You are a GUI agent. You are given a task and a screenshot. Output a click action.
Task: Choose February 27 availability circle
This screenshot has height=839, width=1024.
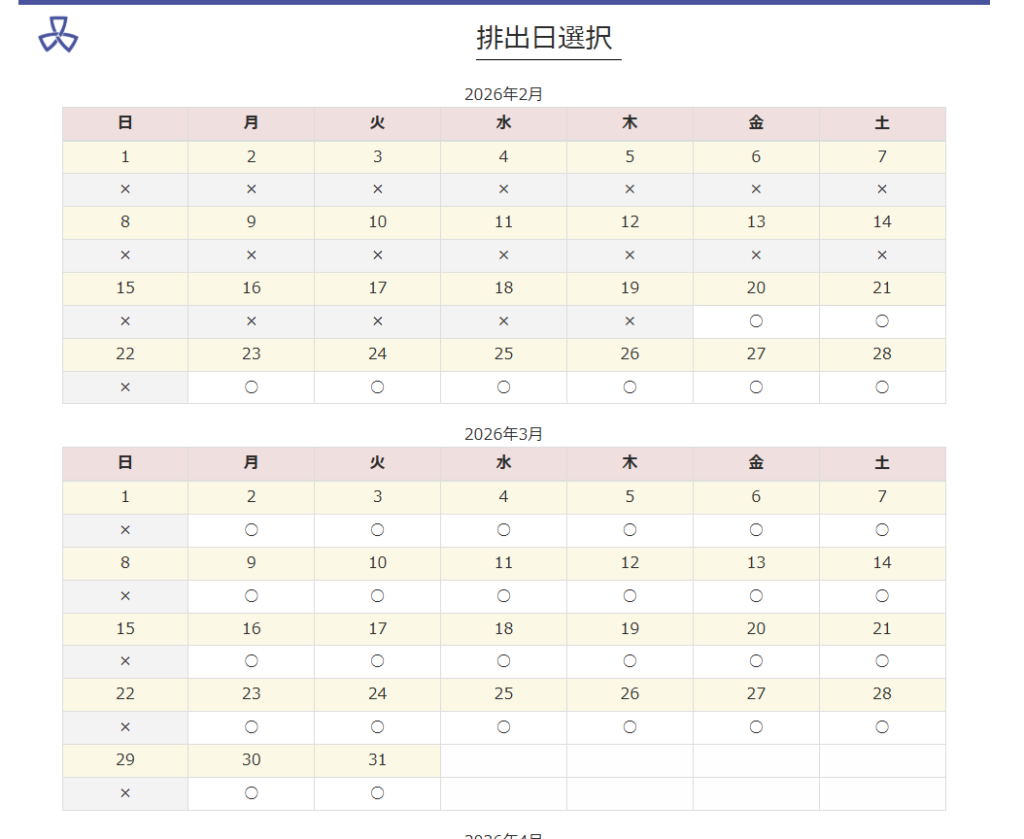[x=756, y=387]
